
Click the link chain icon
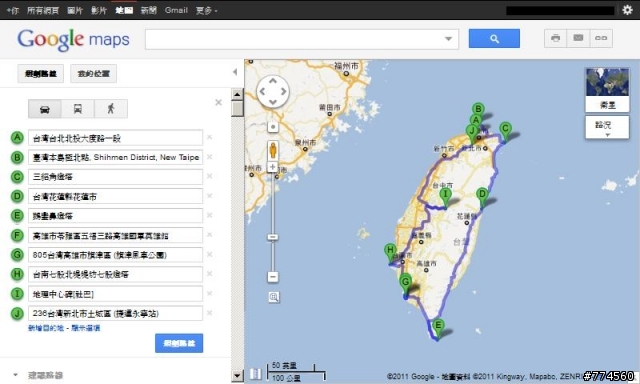pos(601,38)
